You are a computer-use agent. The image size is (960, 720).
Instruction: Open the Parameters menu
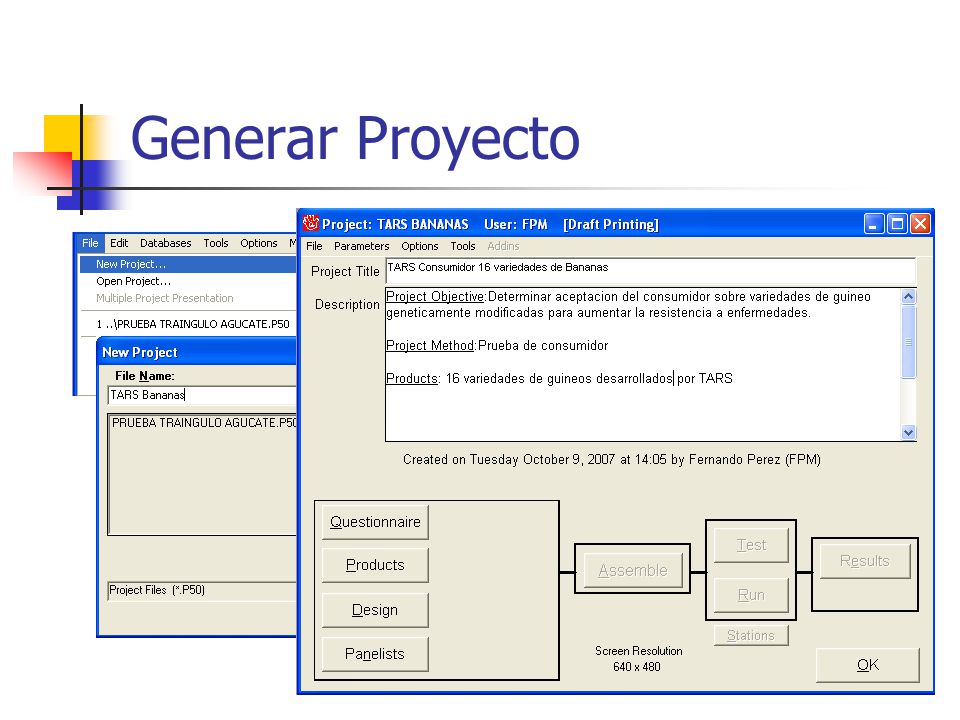click(361, 246)
